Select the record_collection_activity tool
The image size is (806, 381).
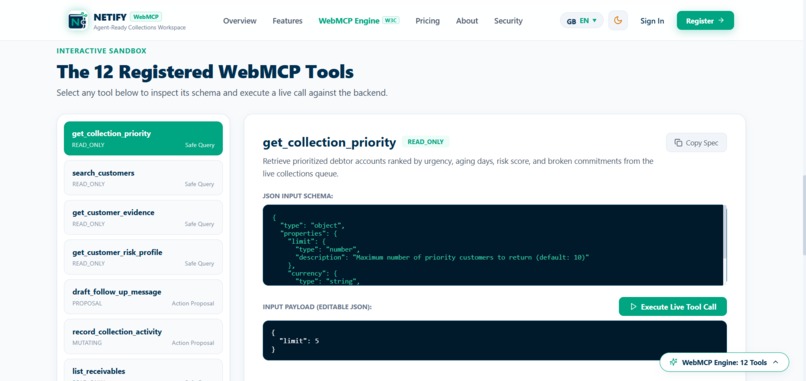(x=143, y=336)
